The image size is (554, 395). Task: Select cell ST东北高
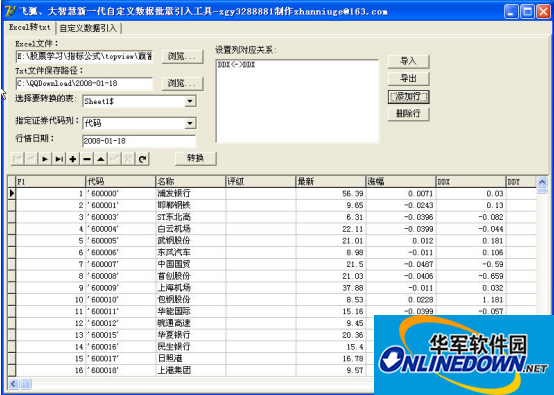point(190,217)
